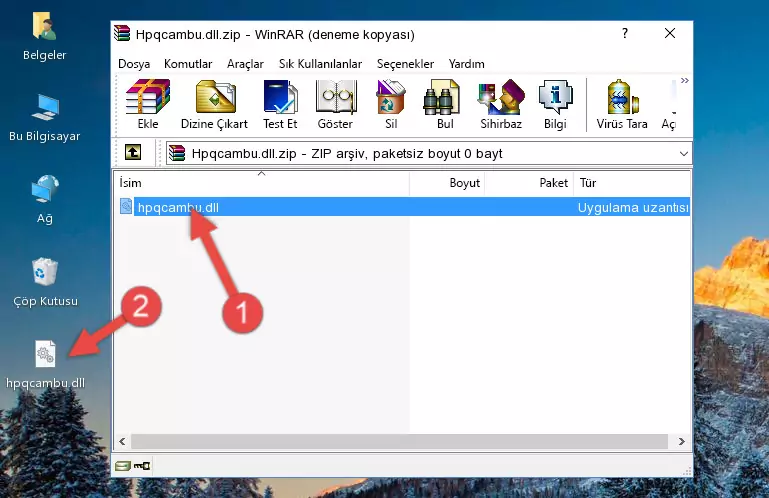The width and height of the screenshot is (769, 498).
Task: Run Test Et on the archive
Action: 280,104
